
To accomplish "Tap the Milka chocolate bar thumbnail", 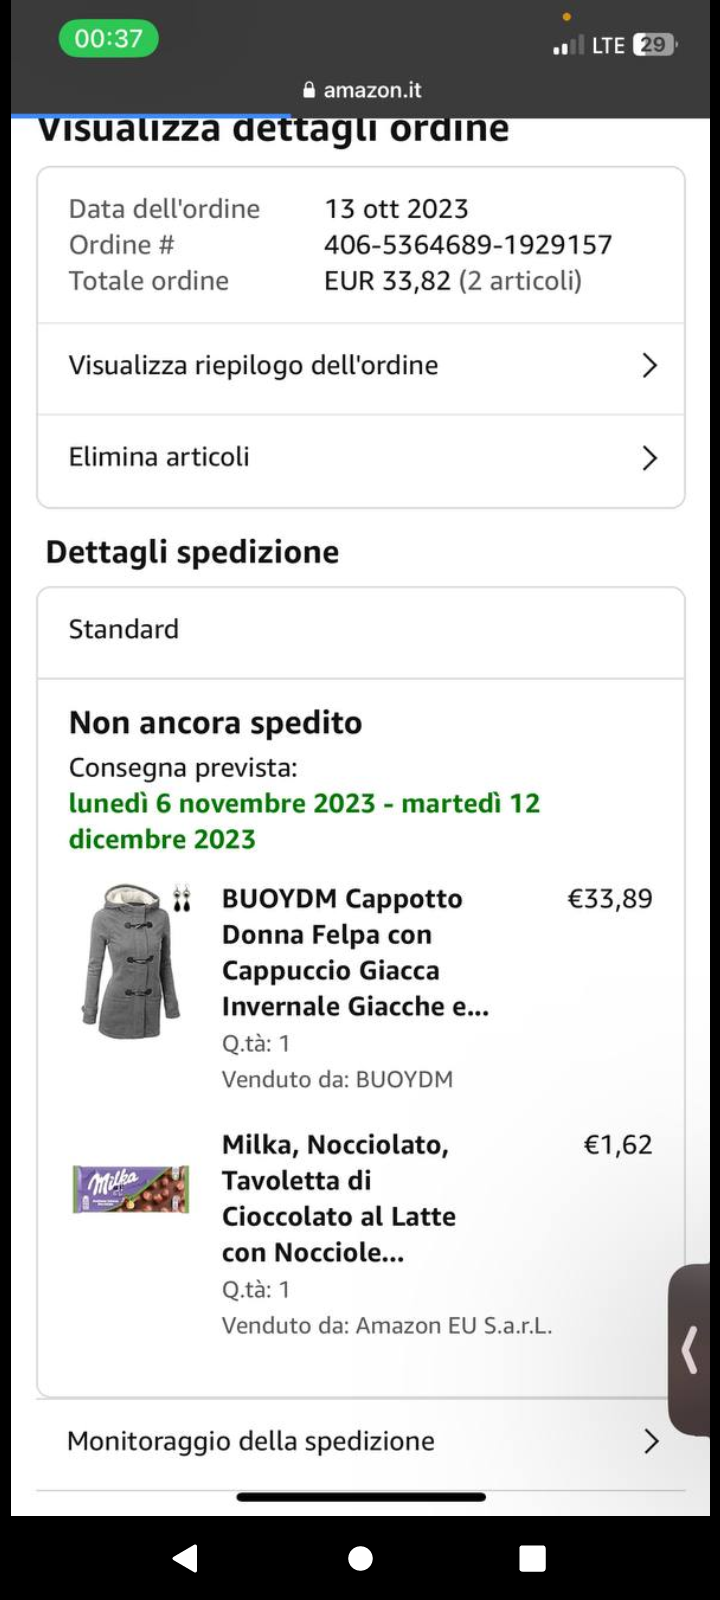I will click(131, 1189).
